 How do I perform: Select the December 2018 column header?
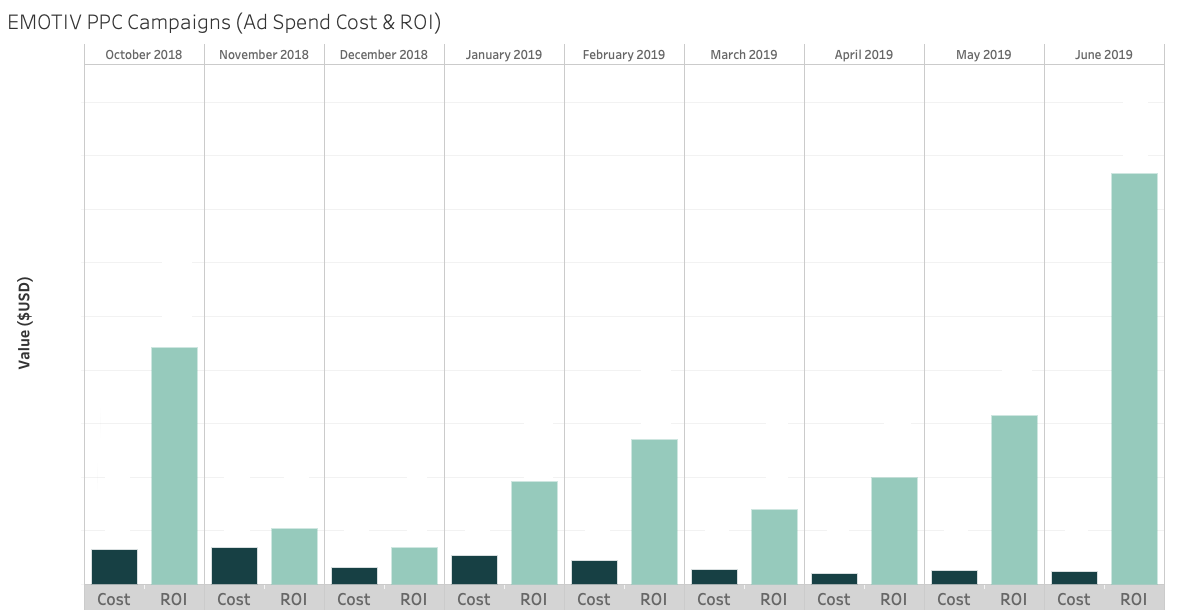click(x=384, y=54)
